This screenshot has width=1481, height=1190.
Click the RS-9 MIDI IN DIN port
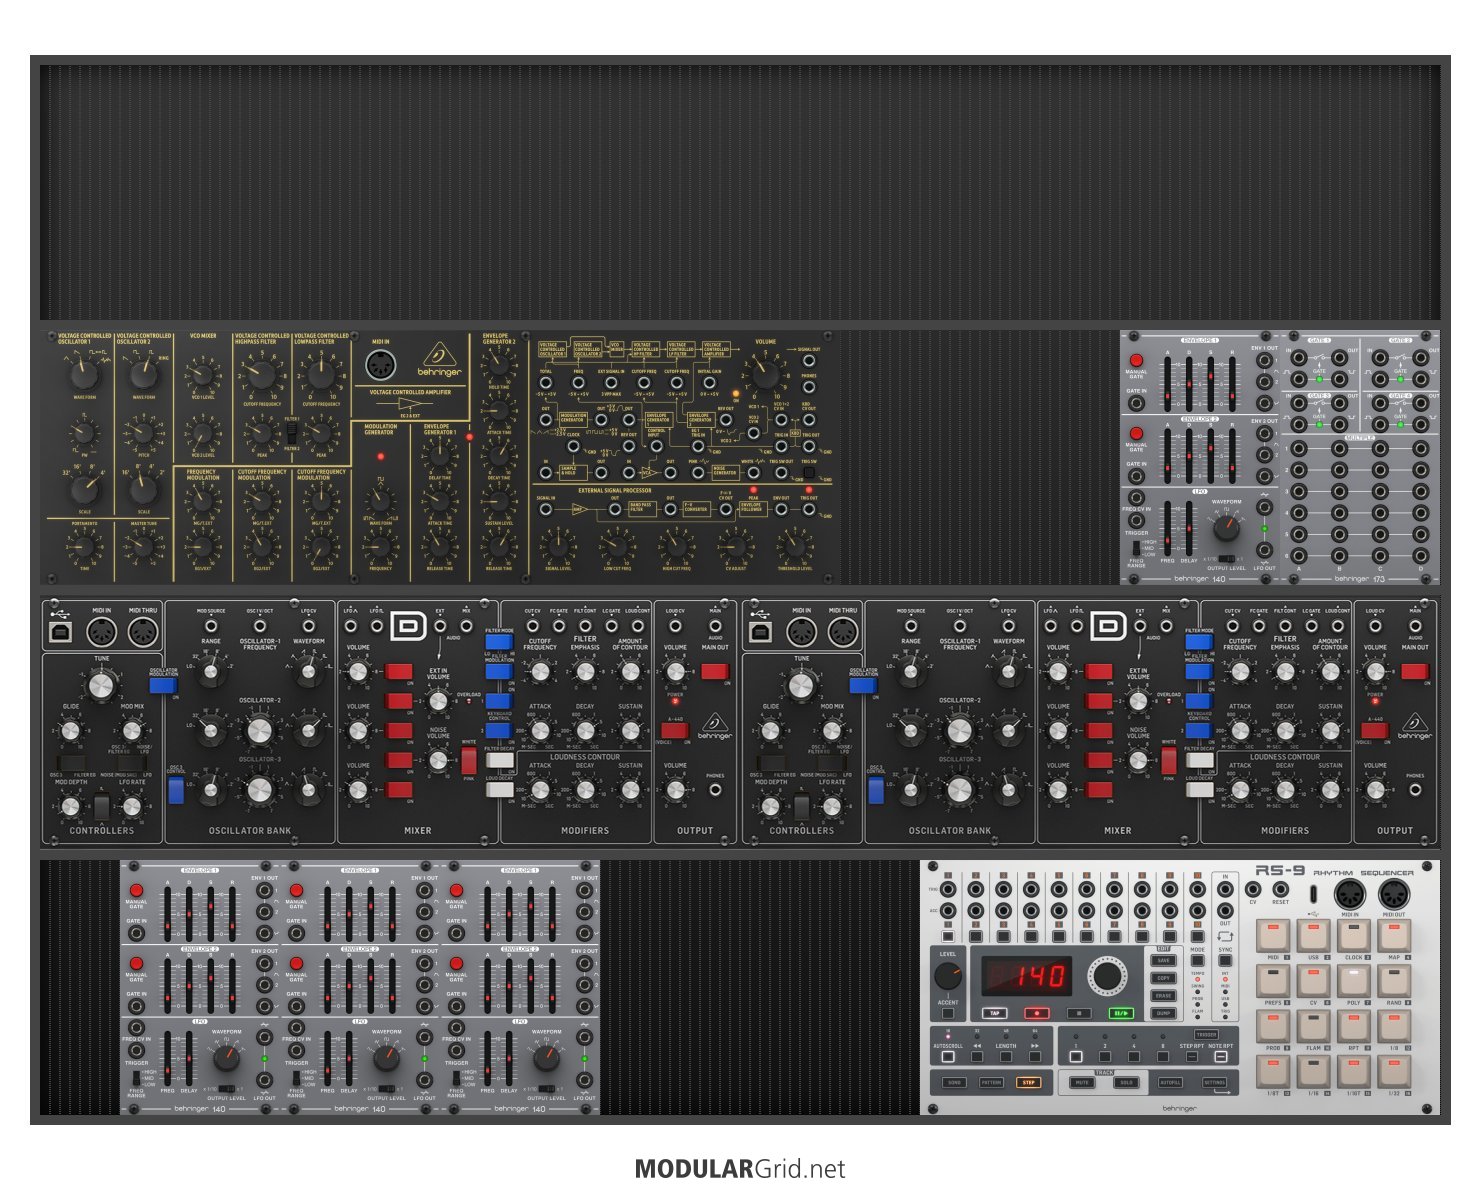[1350, 894]
